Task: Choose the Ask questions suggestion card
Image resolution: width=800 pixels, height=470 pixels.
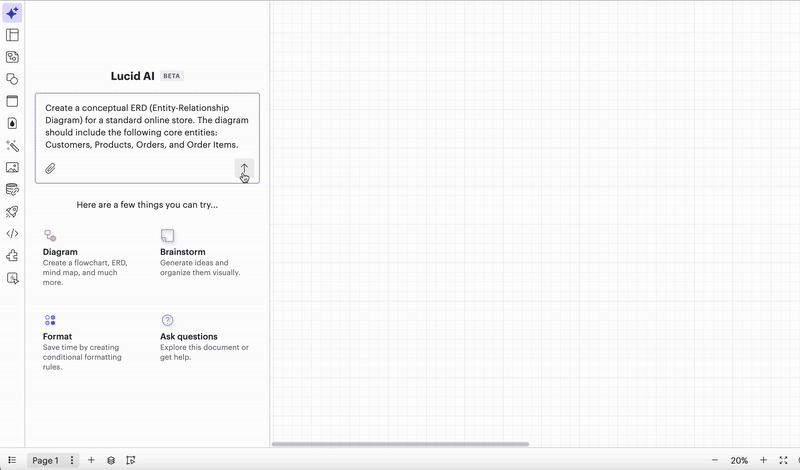Action: (x=205, y=338)
